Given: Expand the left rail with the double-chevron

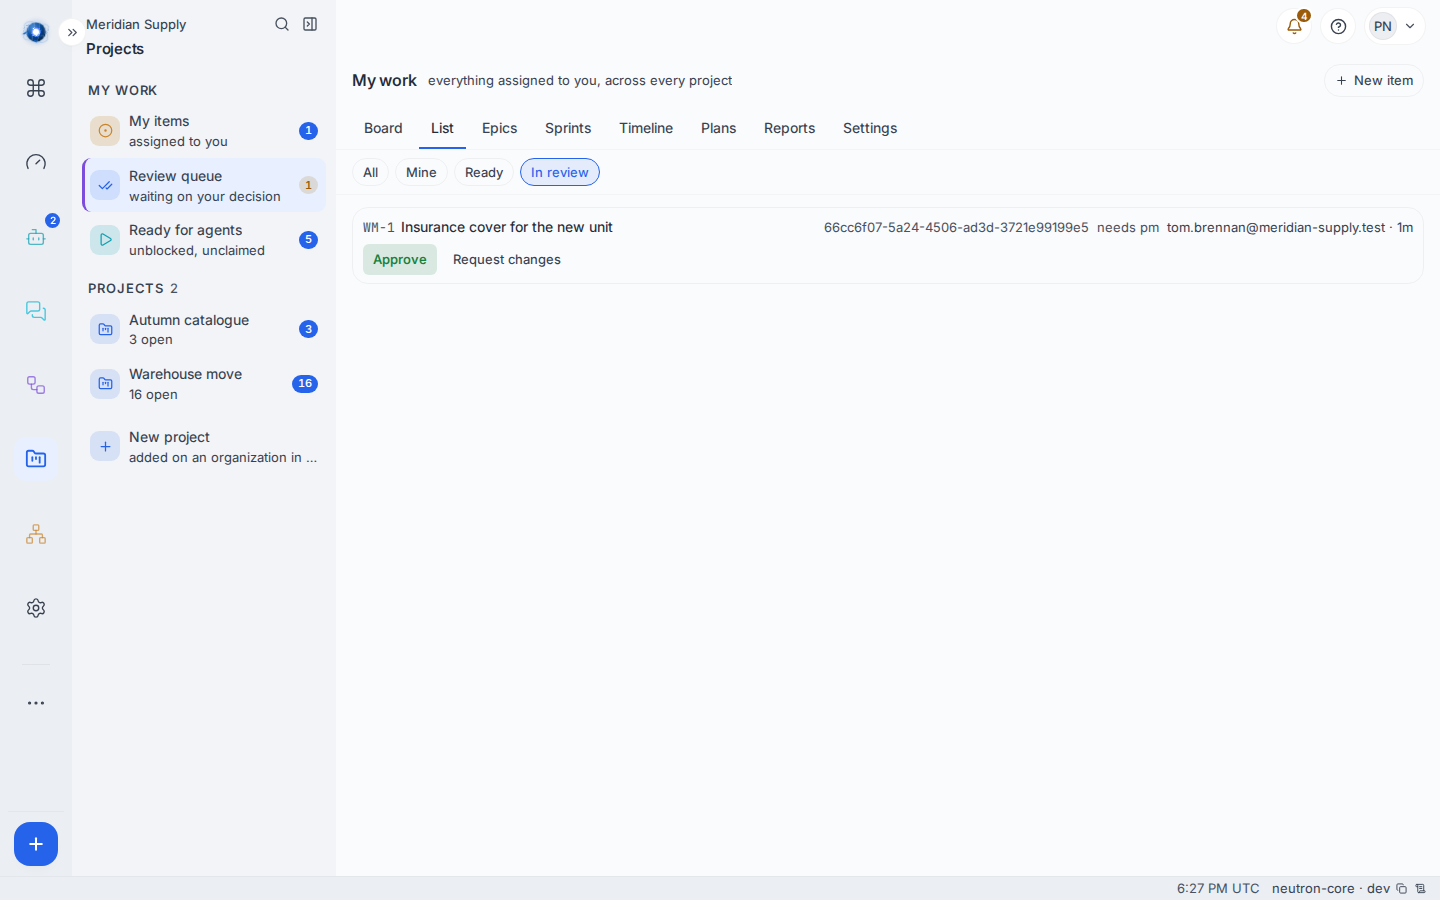Looking at the screenshot, I should coord(72,33).
